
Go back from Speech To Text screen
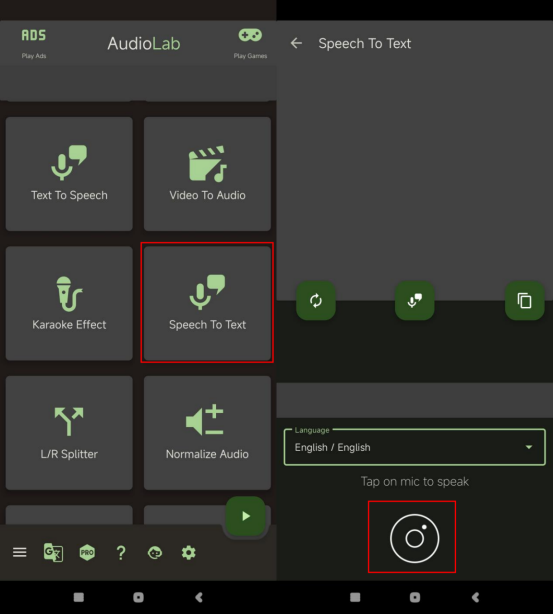coord(297,43)
